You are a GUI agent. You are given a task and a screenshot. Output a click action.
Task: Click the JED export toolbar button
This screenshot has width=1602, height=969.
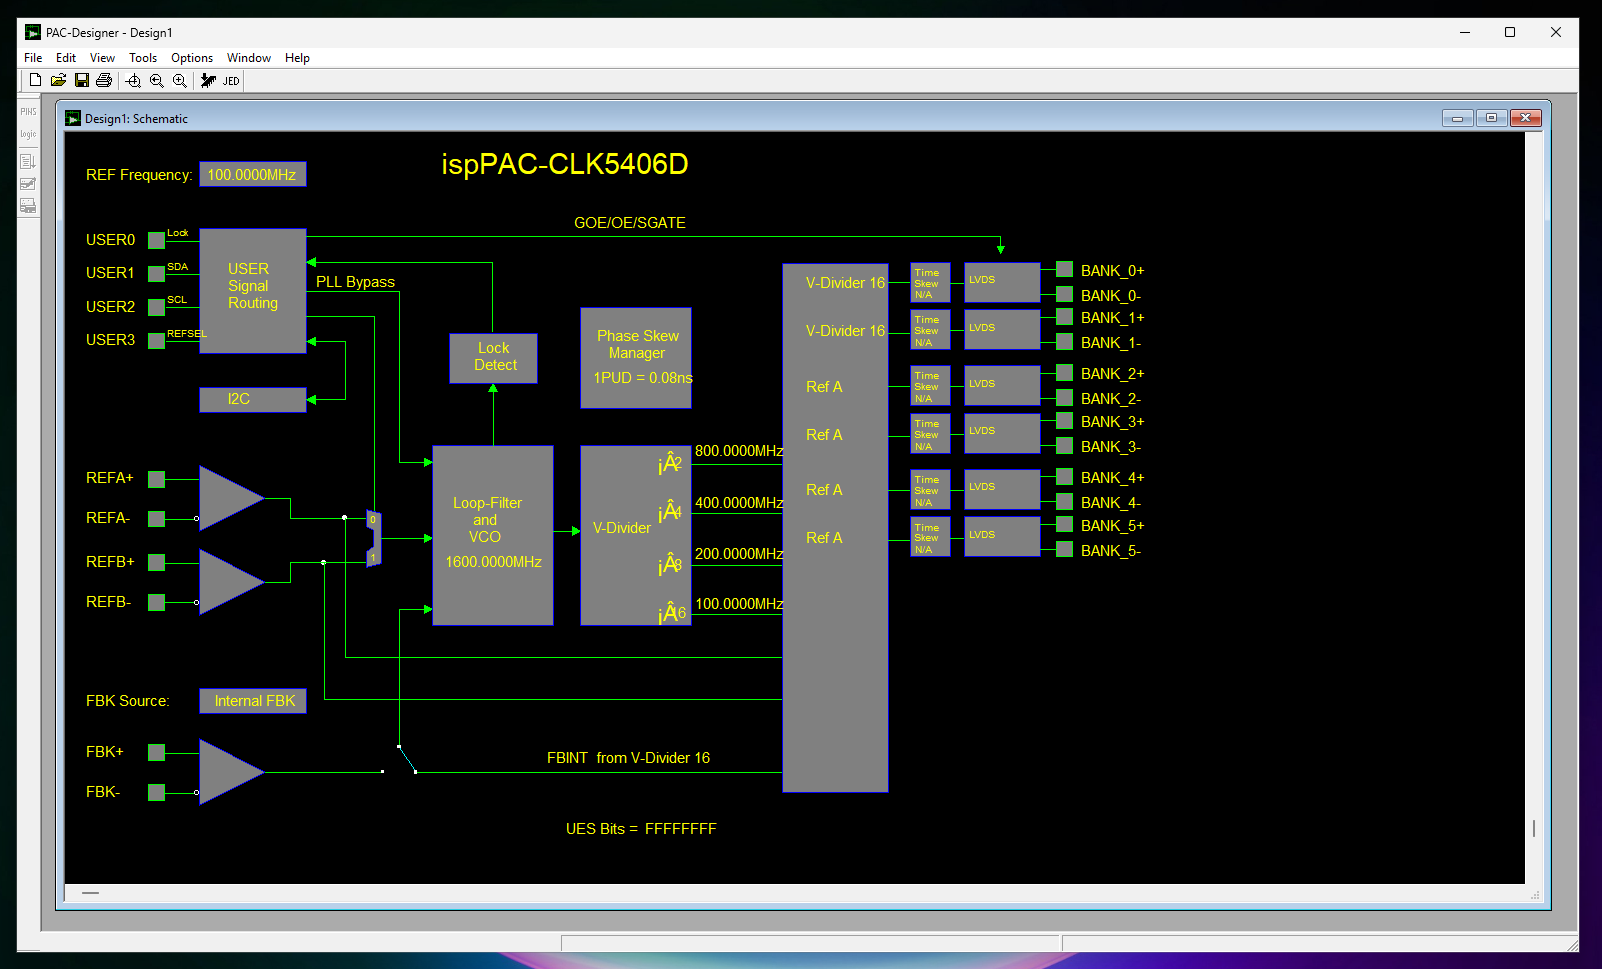pyautogui.click(x=231, y=81)
